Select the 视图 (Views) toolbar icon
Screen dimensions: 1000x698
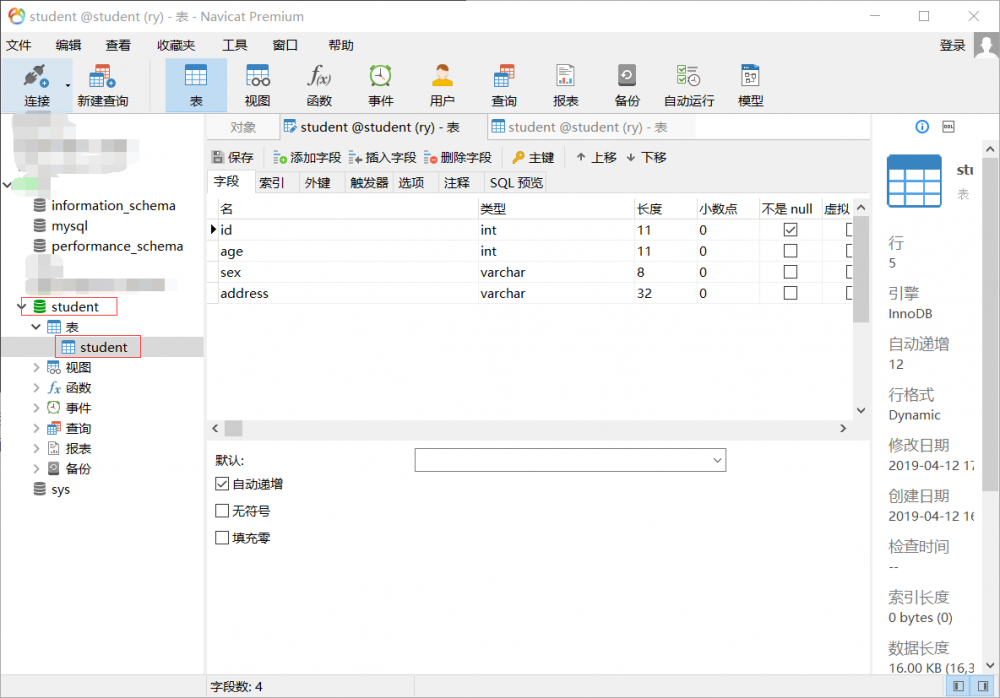[260, 85]
